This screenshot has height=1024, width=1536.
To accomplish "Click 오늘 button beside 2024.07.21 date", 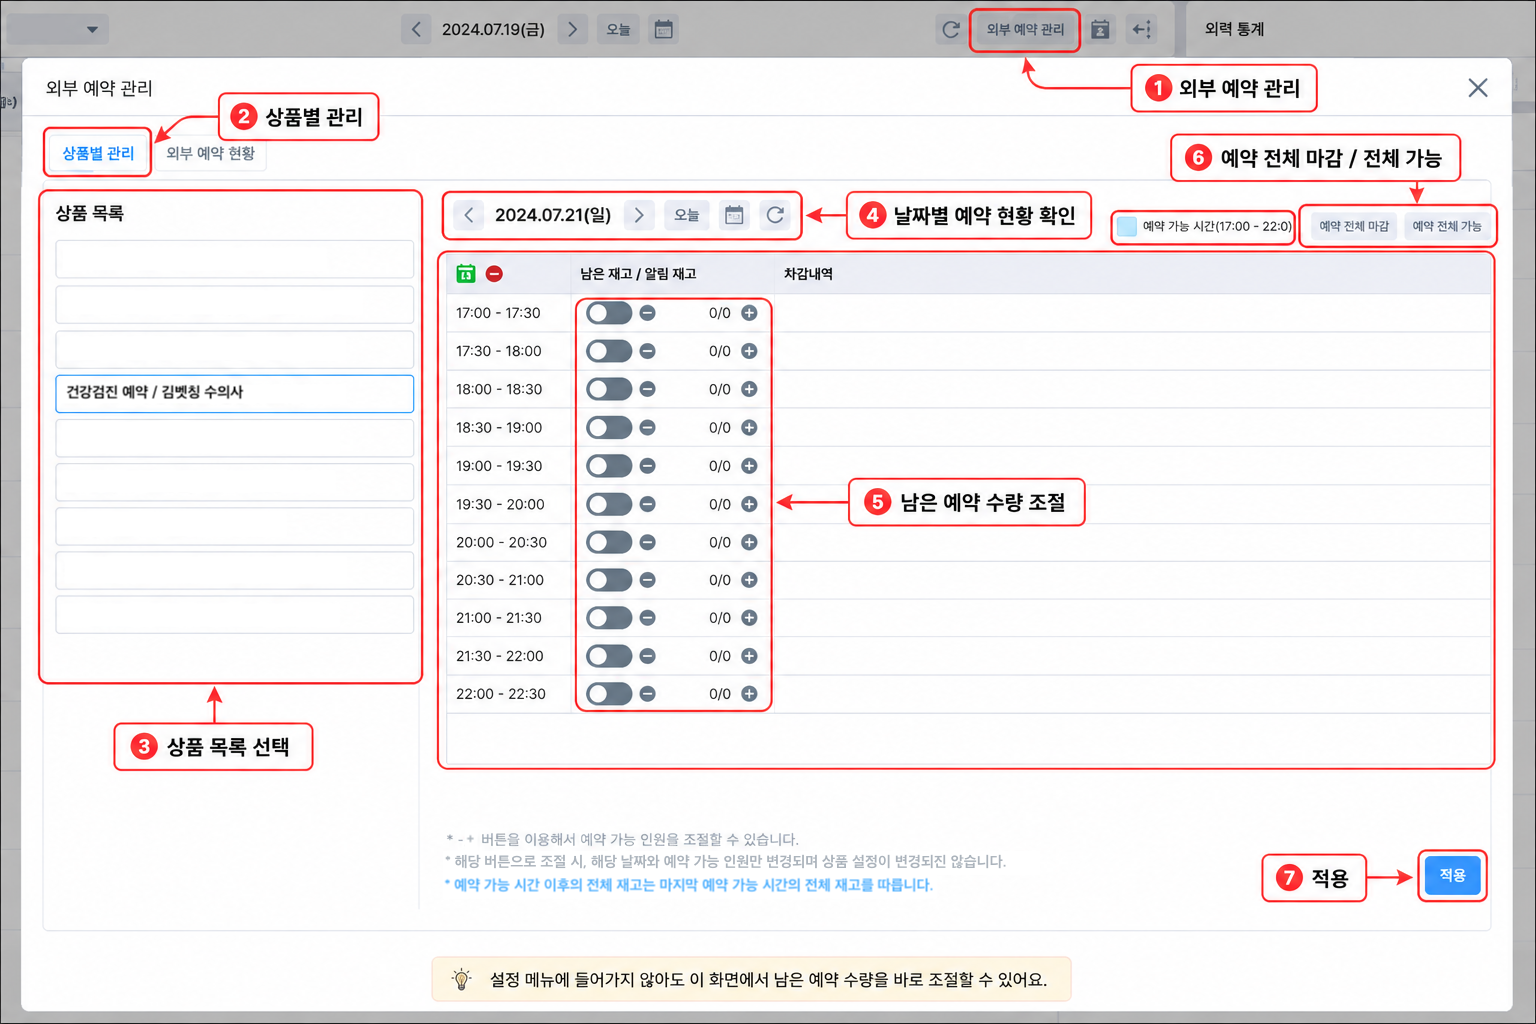I will click(x=687, y=215).
